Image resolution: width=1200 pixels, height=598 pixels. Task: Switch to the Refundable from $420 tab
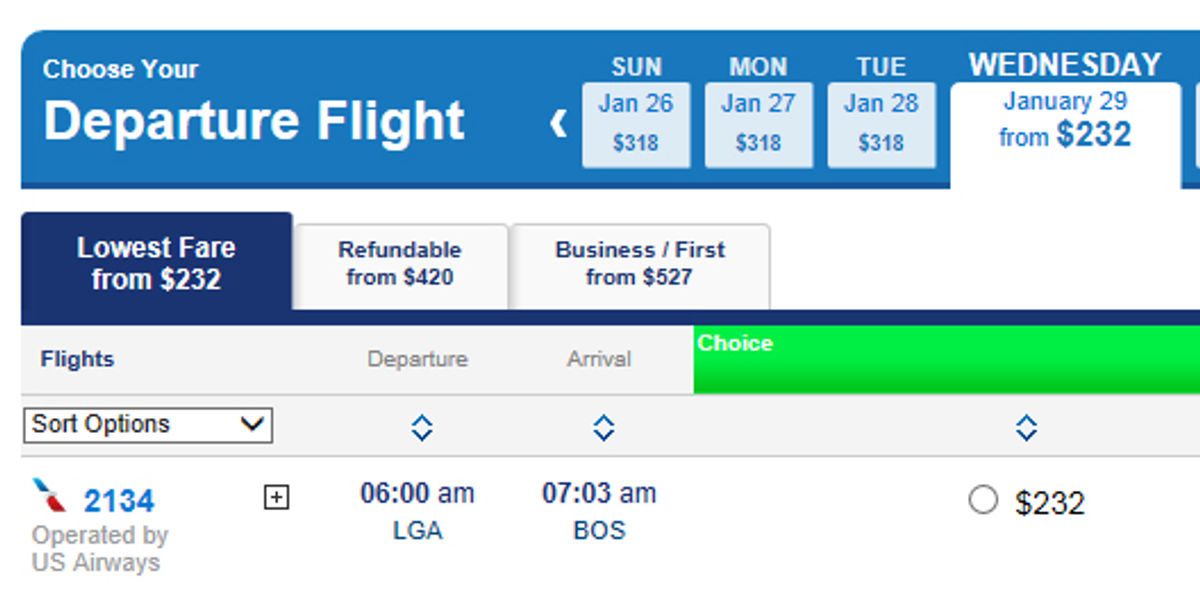399,263
